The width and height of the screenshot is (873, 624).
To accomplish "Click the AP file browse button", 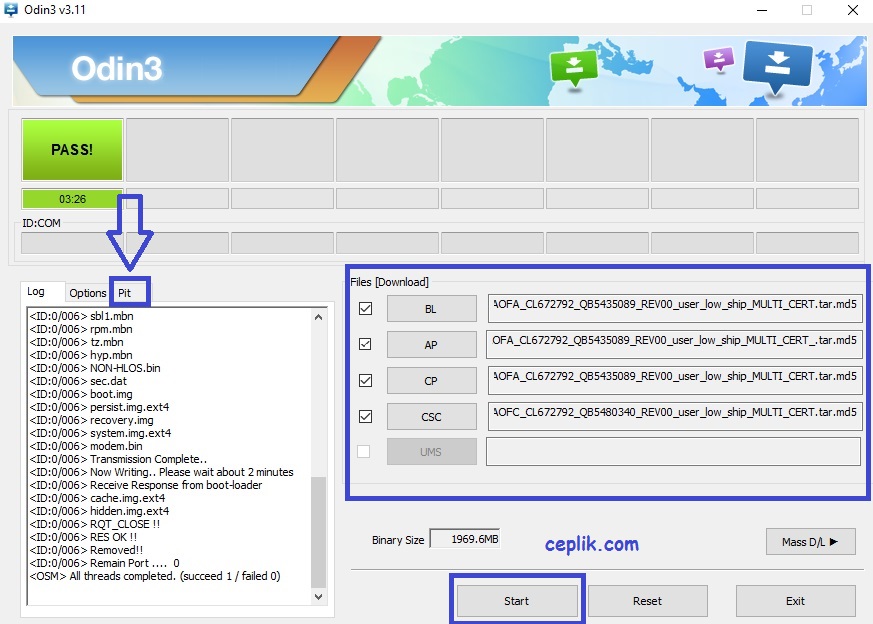I will pyautogui.click(x=431, y=345).
